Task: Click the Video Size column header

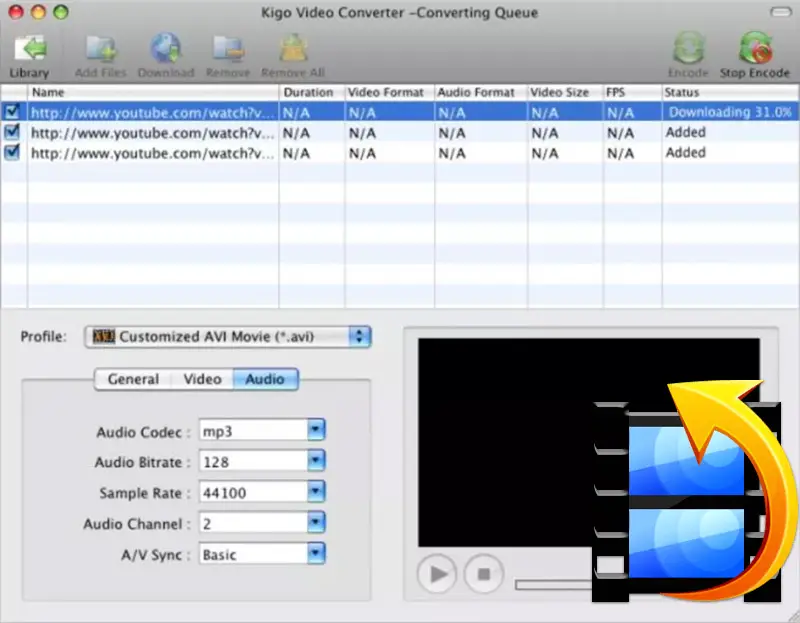Action: point(565,92)
